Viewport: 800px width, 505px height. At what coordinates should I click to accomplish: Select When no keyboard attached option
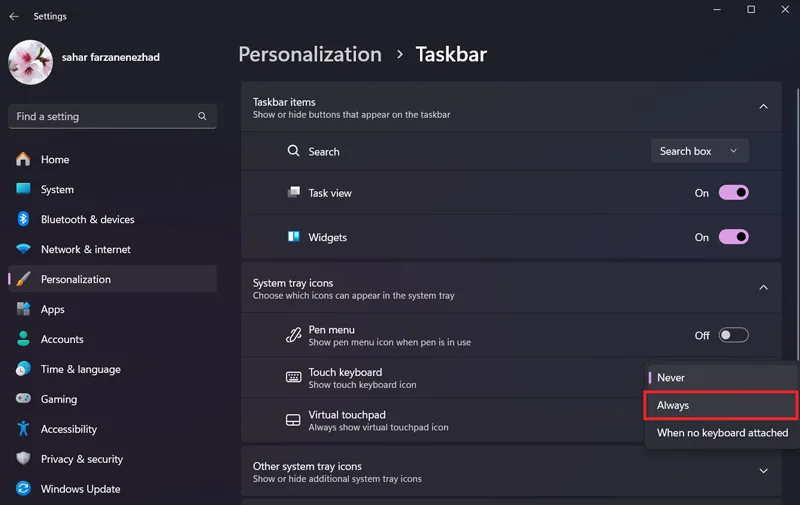pos(721,433)
